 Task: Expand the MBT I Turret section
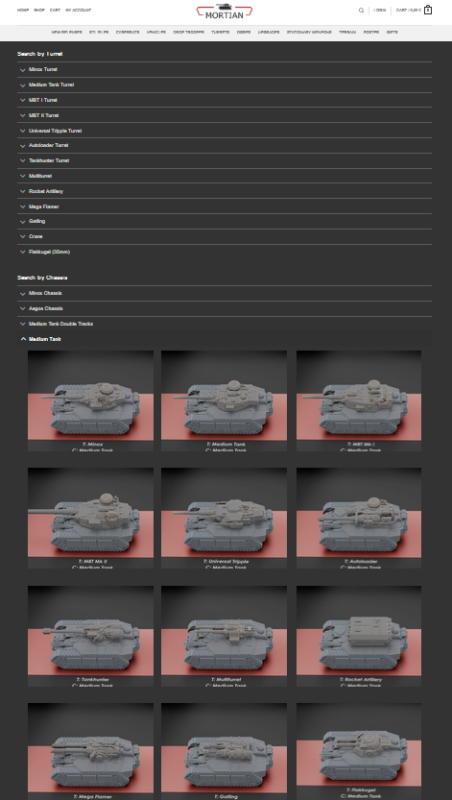coord(224,100)
